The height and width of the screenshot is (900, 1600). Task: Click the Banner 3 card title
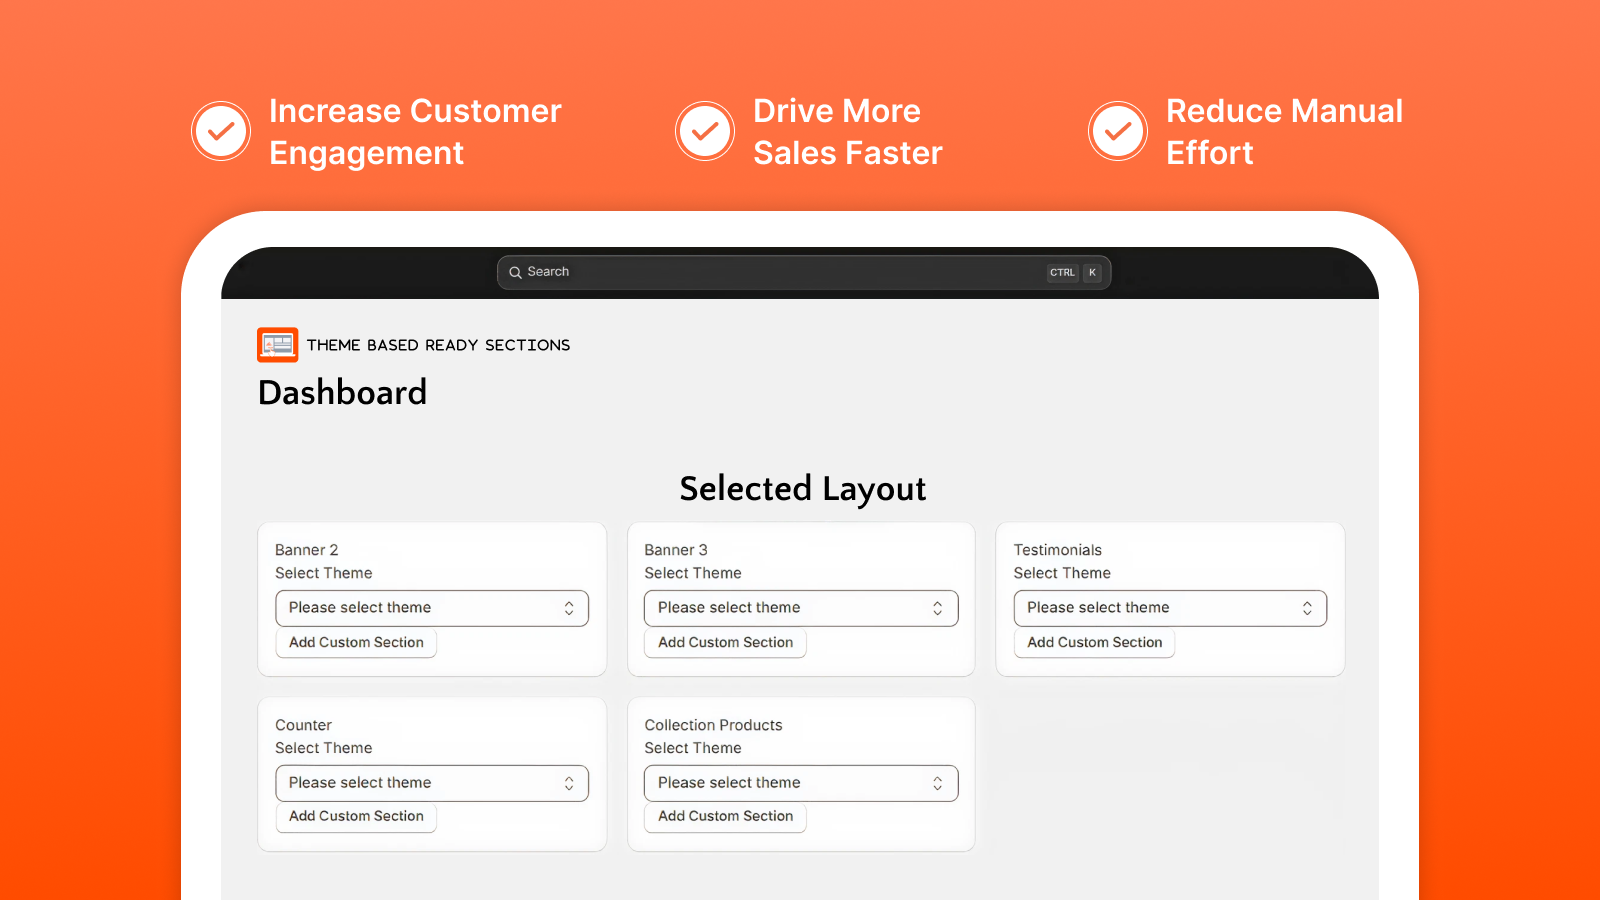[676, 550]
